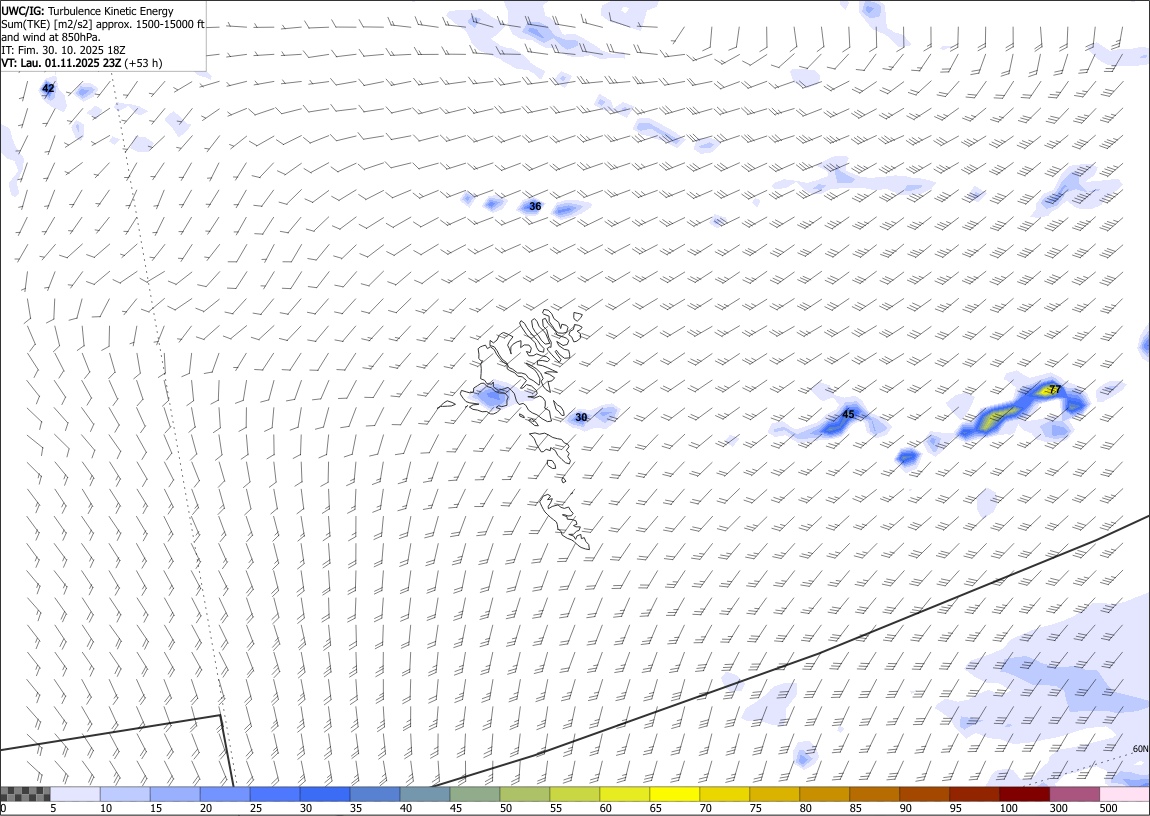
Task: Click the '36' TKE value label
Action: tap(535, 207)
